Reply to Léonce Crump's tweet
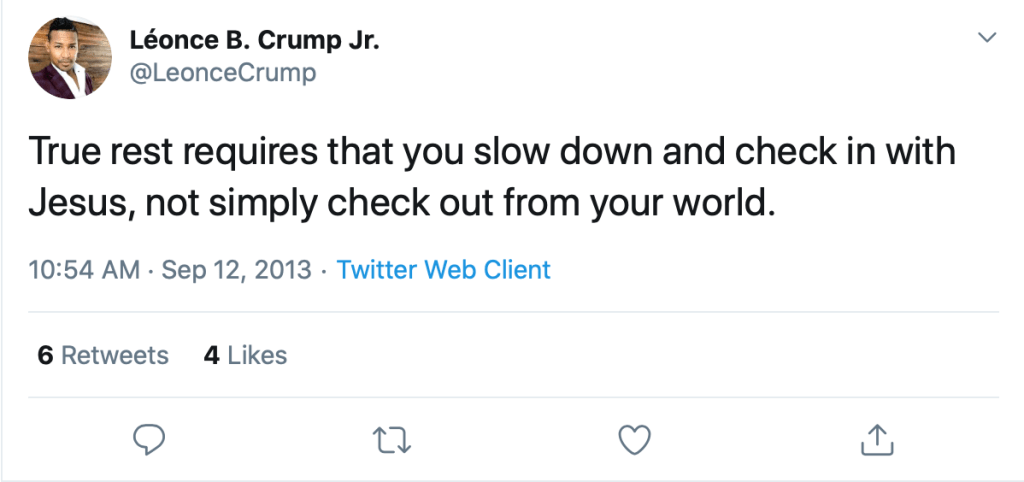 [x=148, y=438]
